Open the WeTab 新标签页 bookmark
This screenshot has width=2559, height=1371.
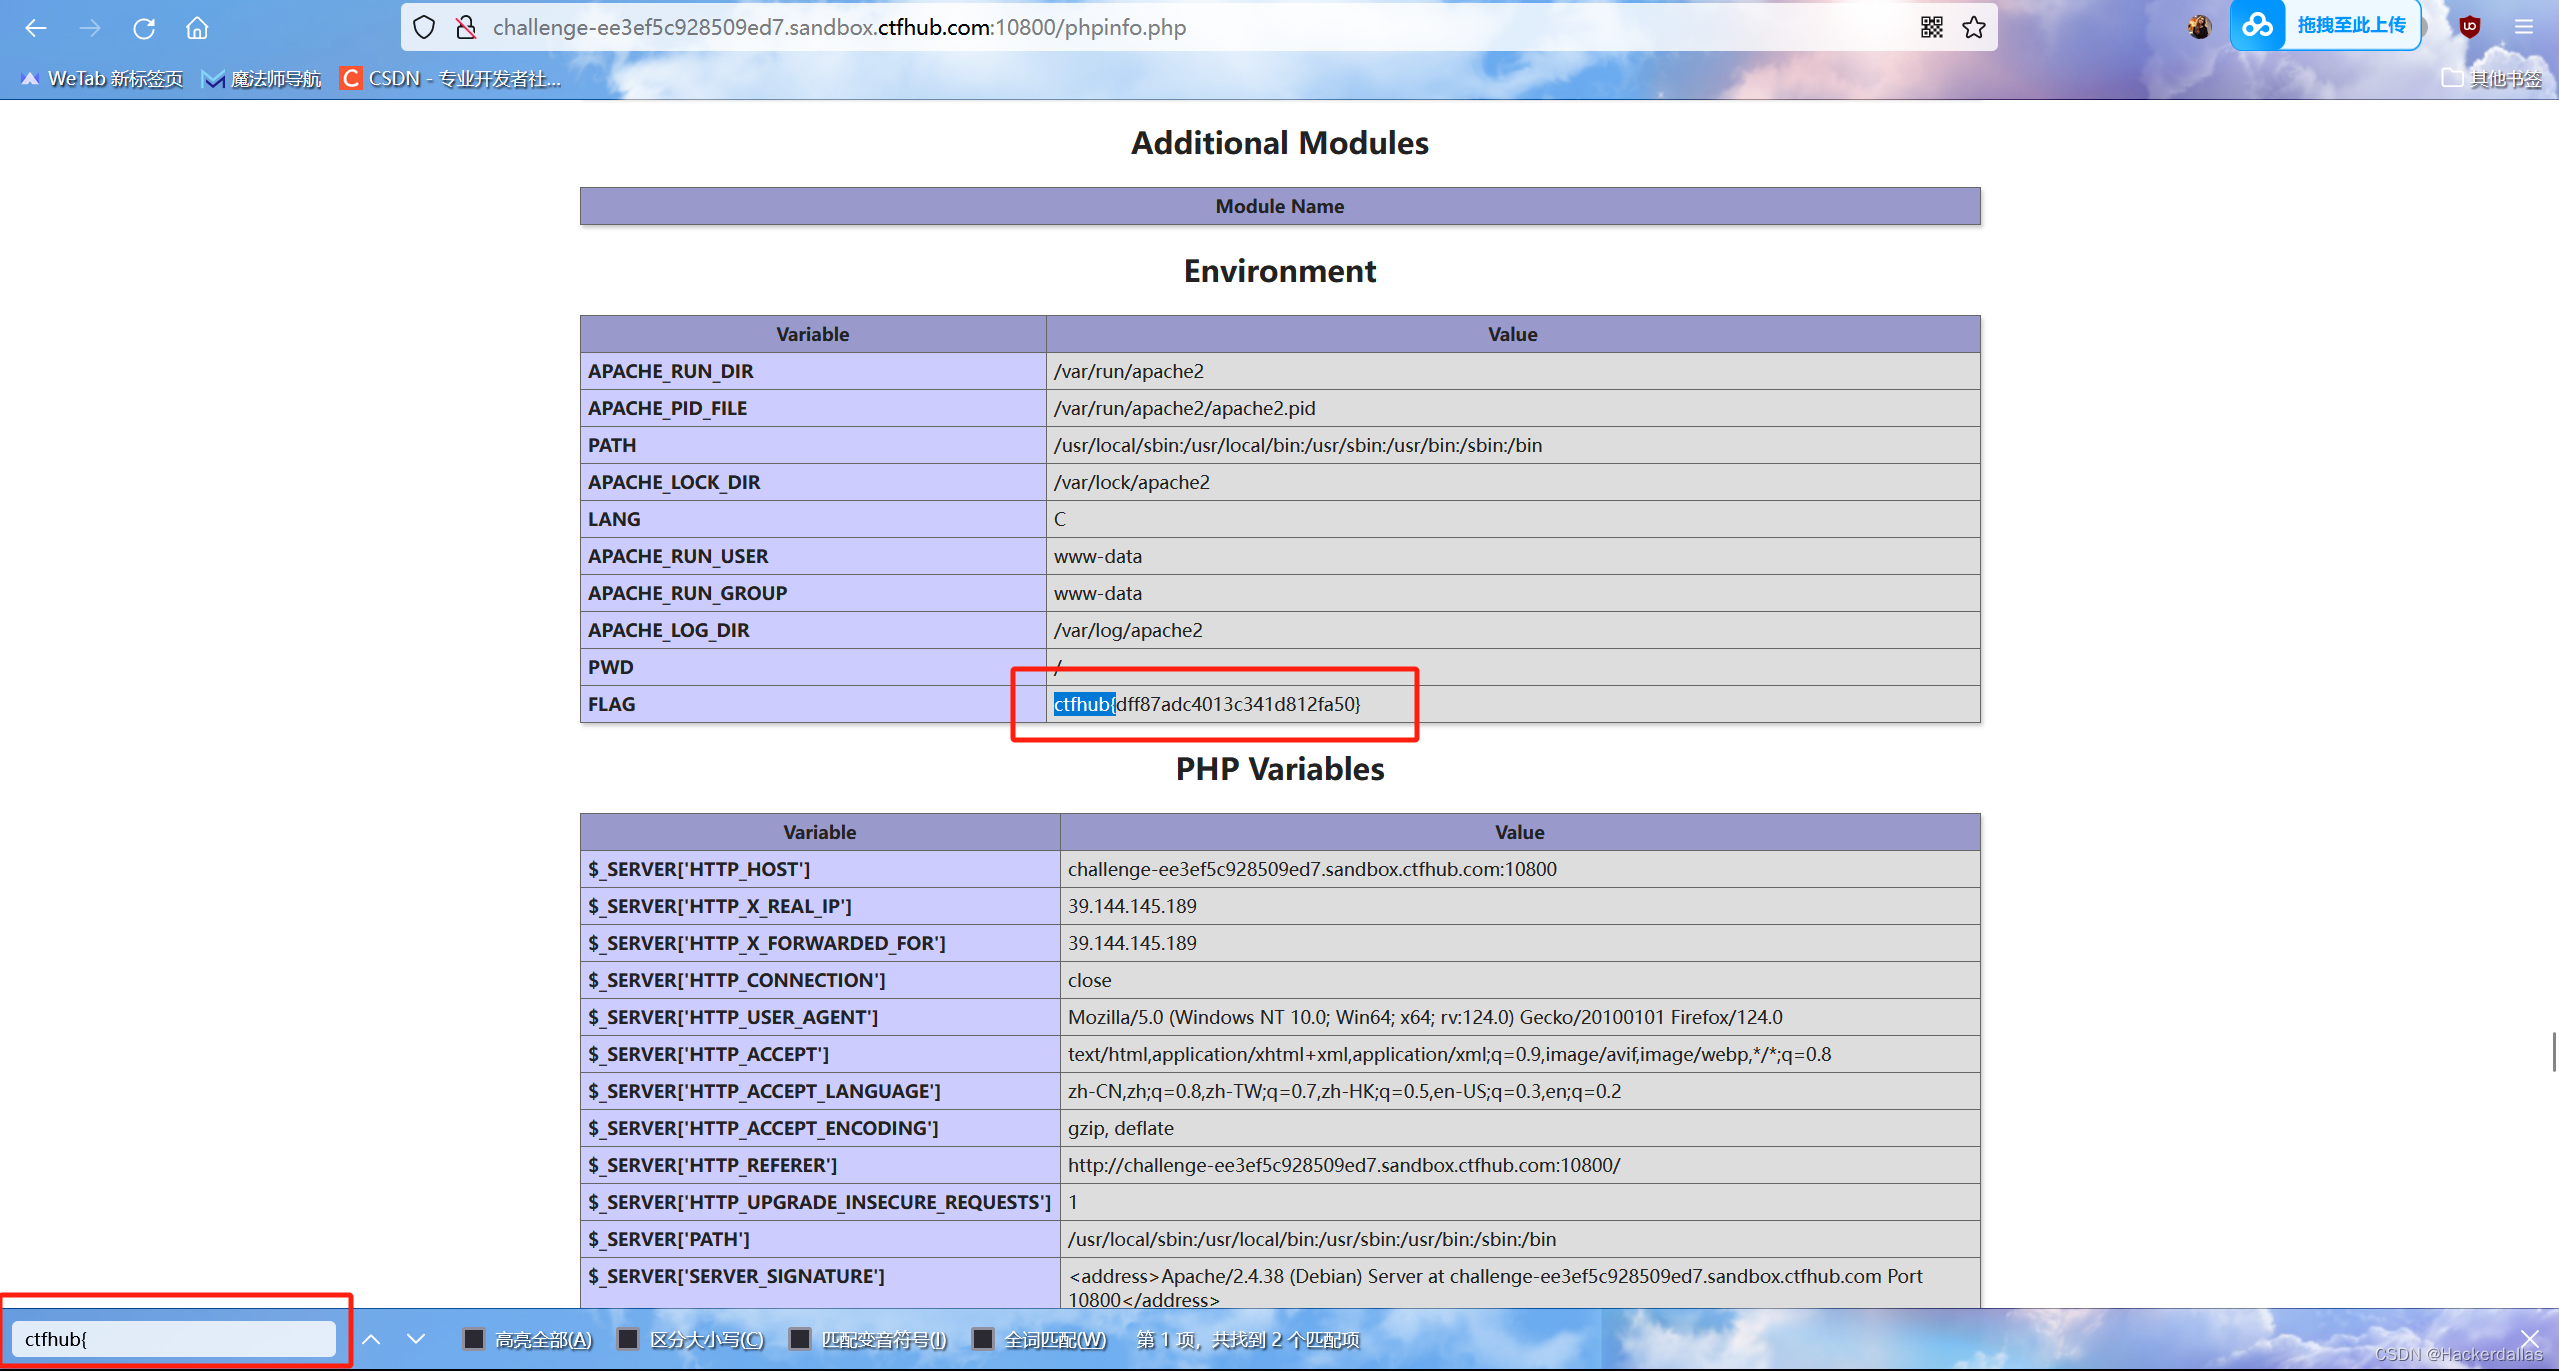[102, 78]
